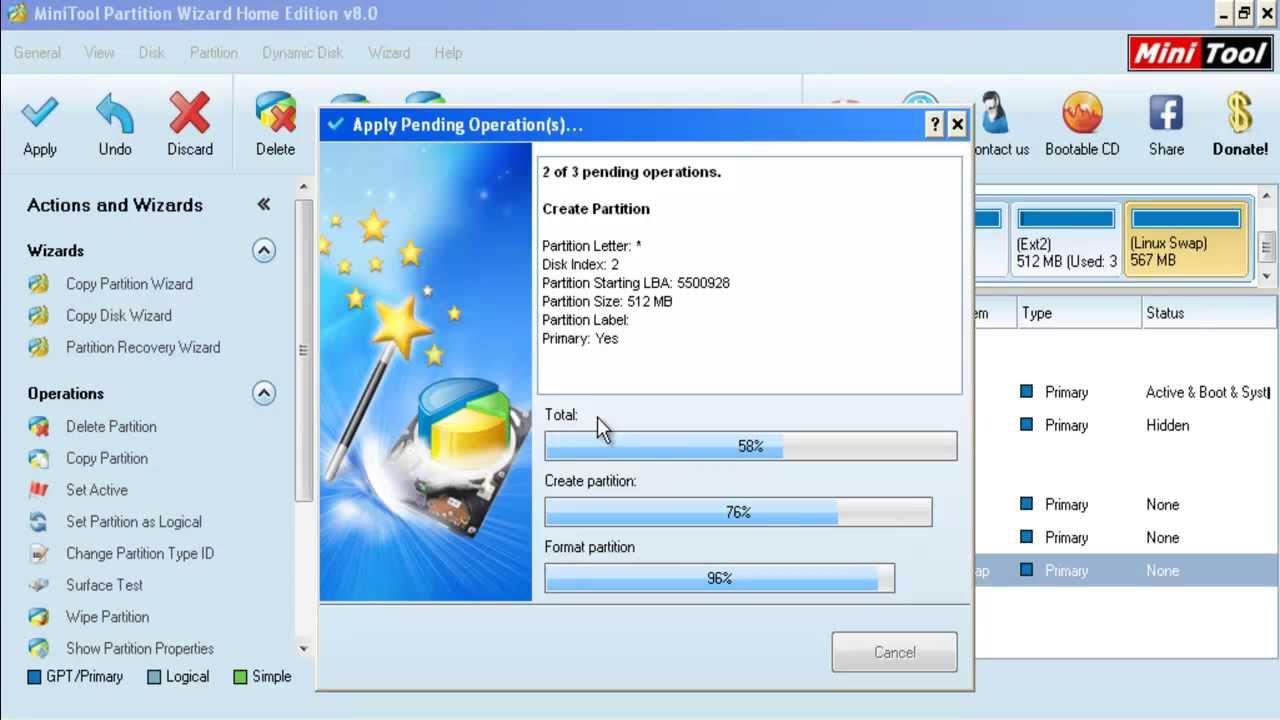This screenshot has height=720, width=1280.
Task: Open the Disk menu
Action: [x=152, y=53]
